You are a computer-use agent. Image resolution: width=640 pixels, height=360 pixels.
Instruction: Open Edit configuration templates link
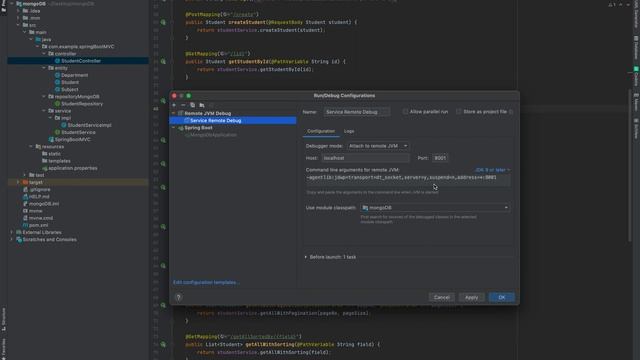[x=206, y=282]
